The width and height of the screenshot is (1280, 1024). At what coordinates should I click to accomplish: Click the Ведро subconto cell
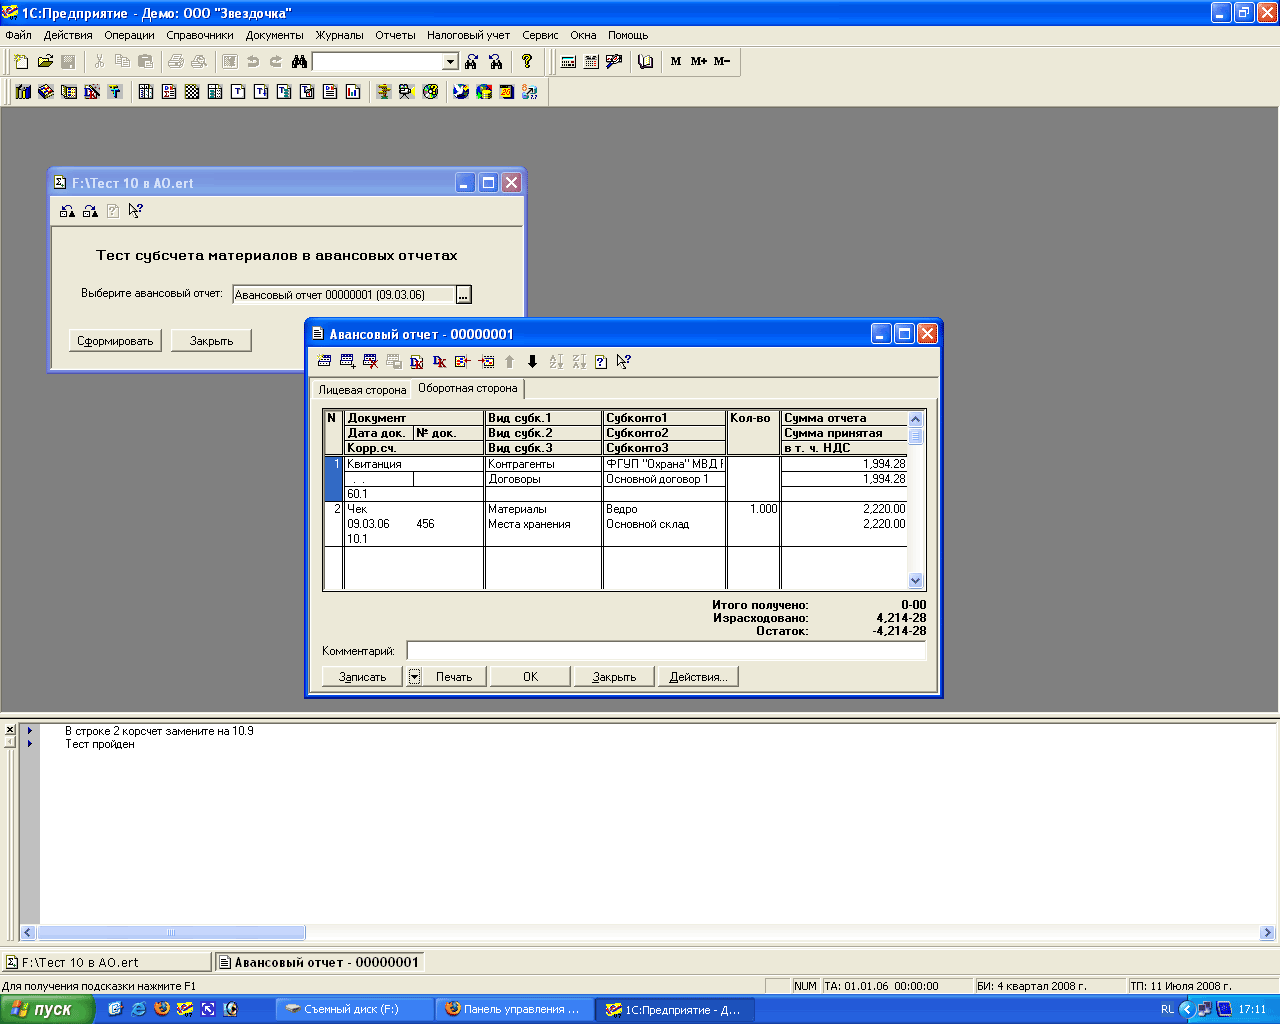(x=664, y=509)
